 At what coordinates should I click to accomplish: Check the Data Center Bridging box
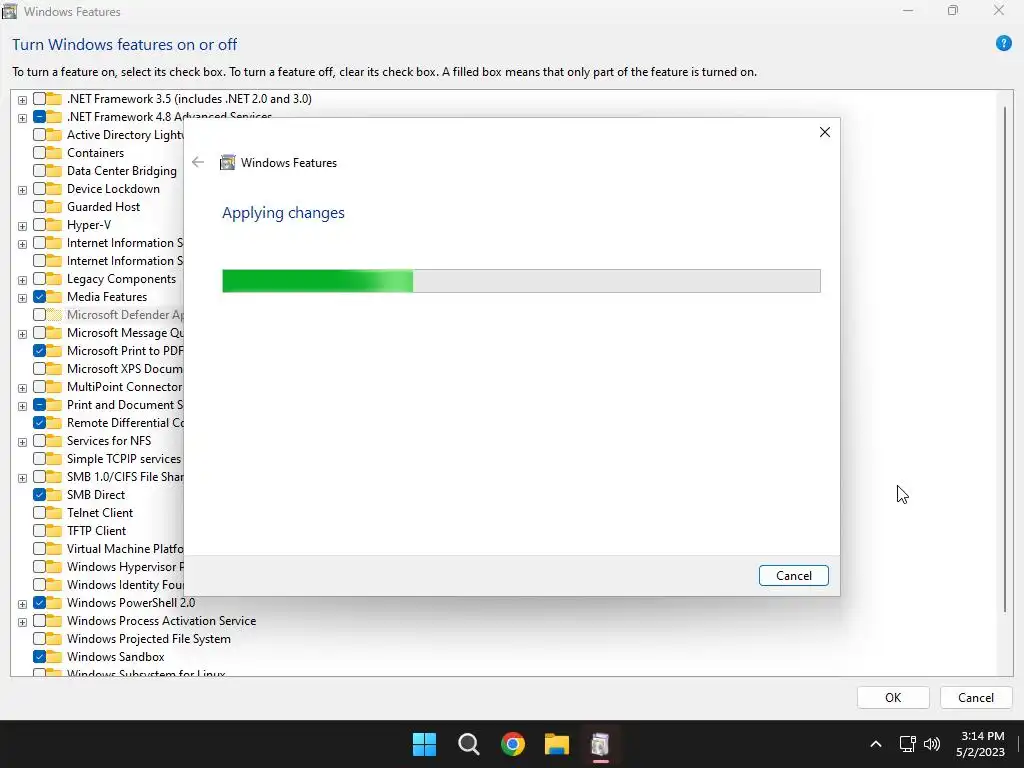click(x=39, y=171)
